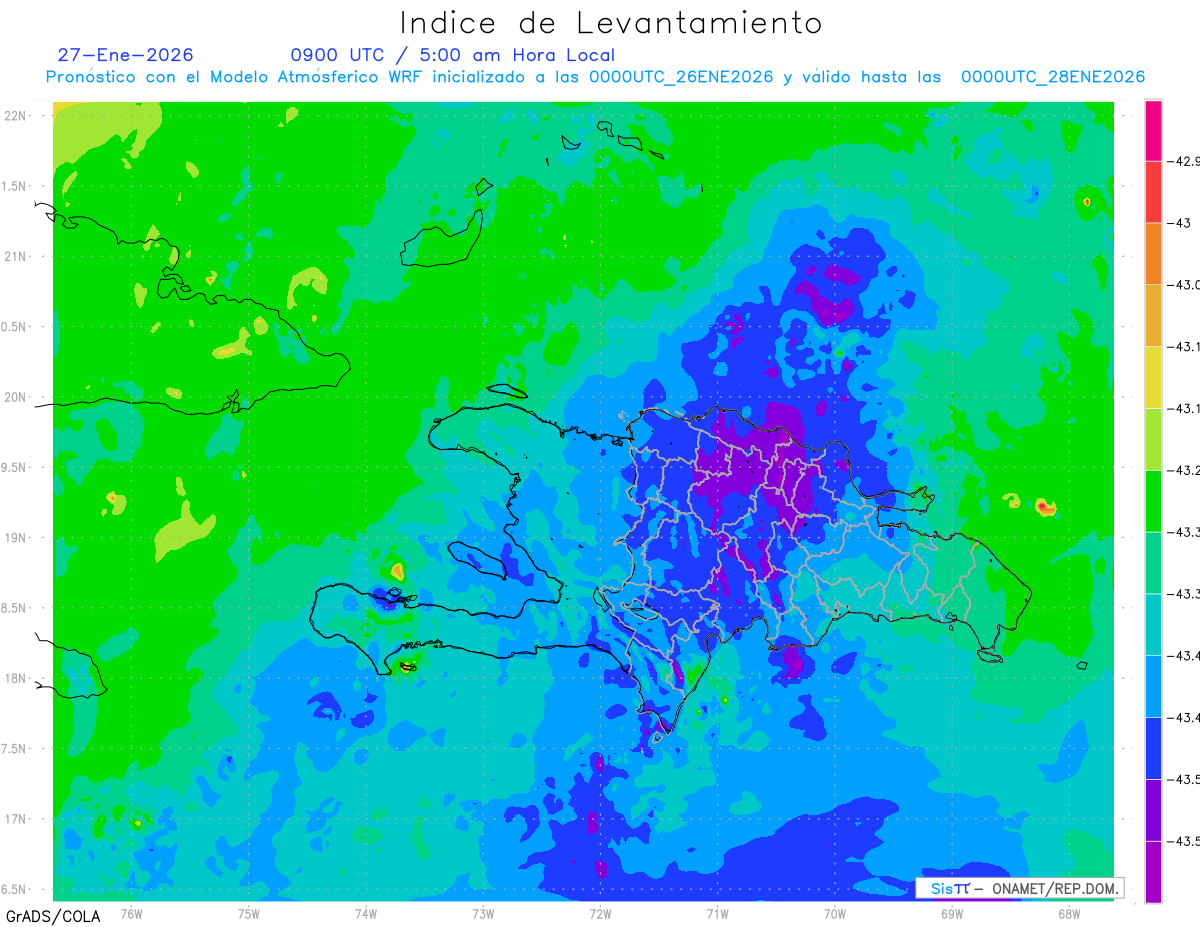Viewport: 1200px width, 927px height.
Task: Select the pure bright green legend swatch
Action: (1153, 500)
